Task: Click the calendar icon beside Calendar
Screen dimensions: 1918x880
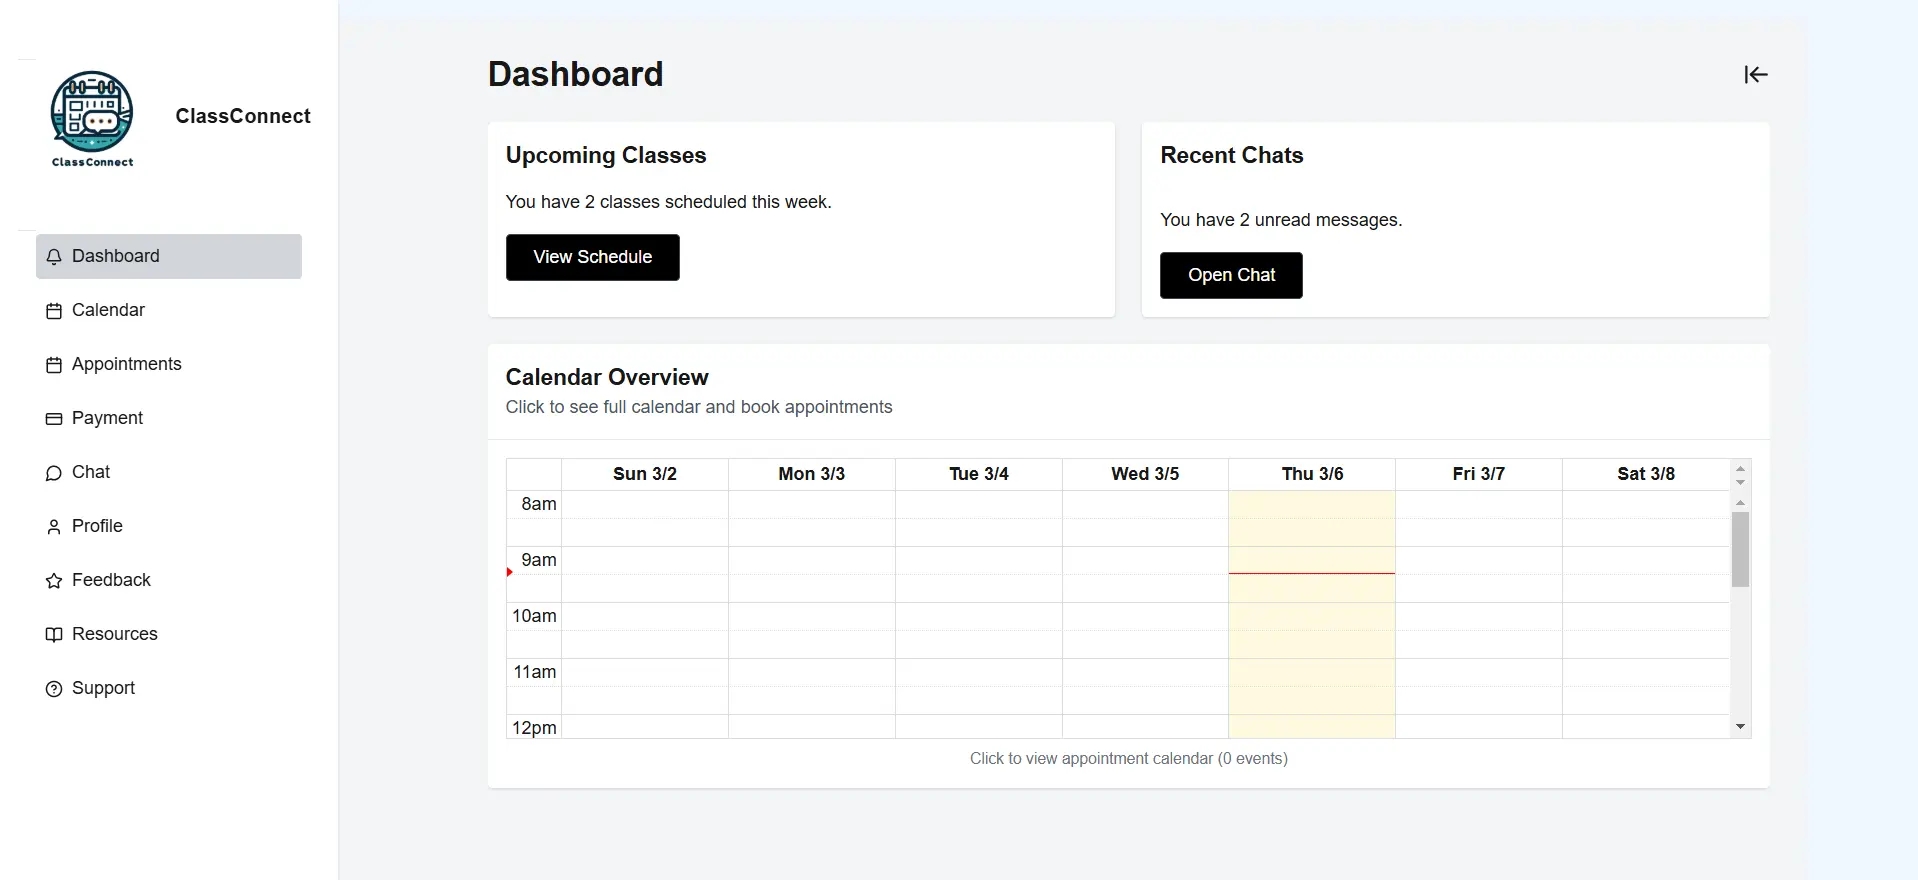Action: [x=54, y=311]
